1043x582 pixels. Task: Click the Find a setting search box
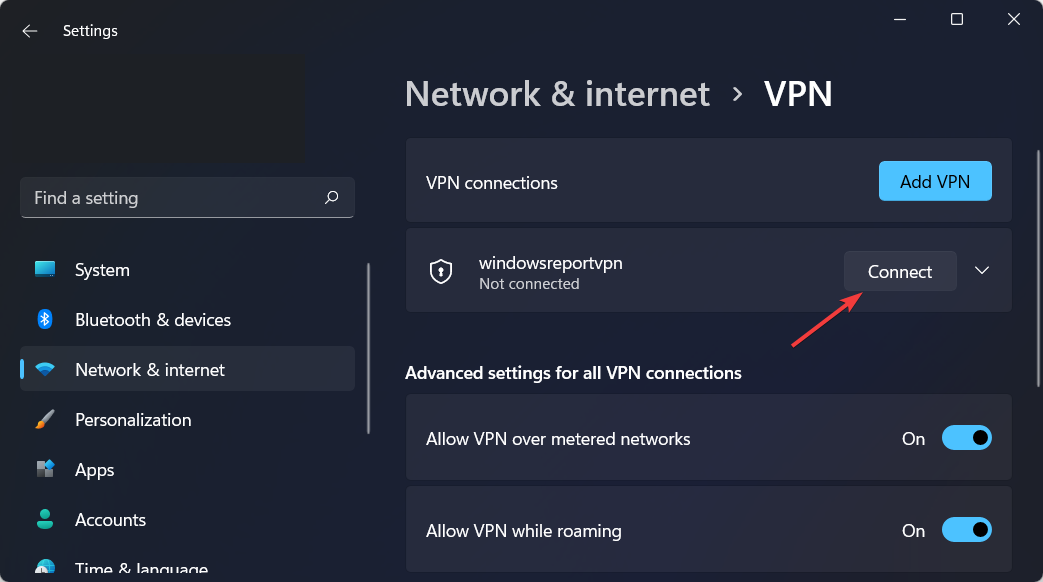[175, 198]
